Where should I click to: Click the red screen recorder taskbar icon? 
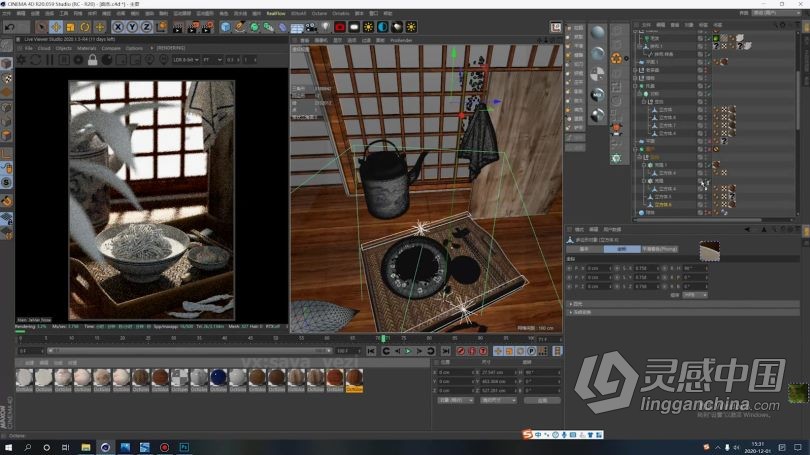pyautogui.click(x=164, y=447)
